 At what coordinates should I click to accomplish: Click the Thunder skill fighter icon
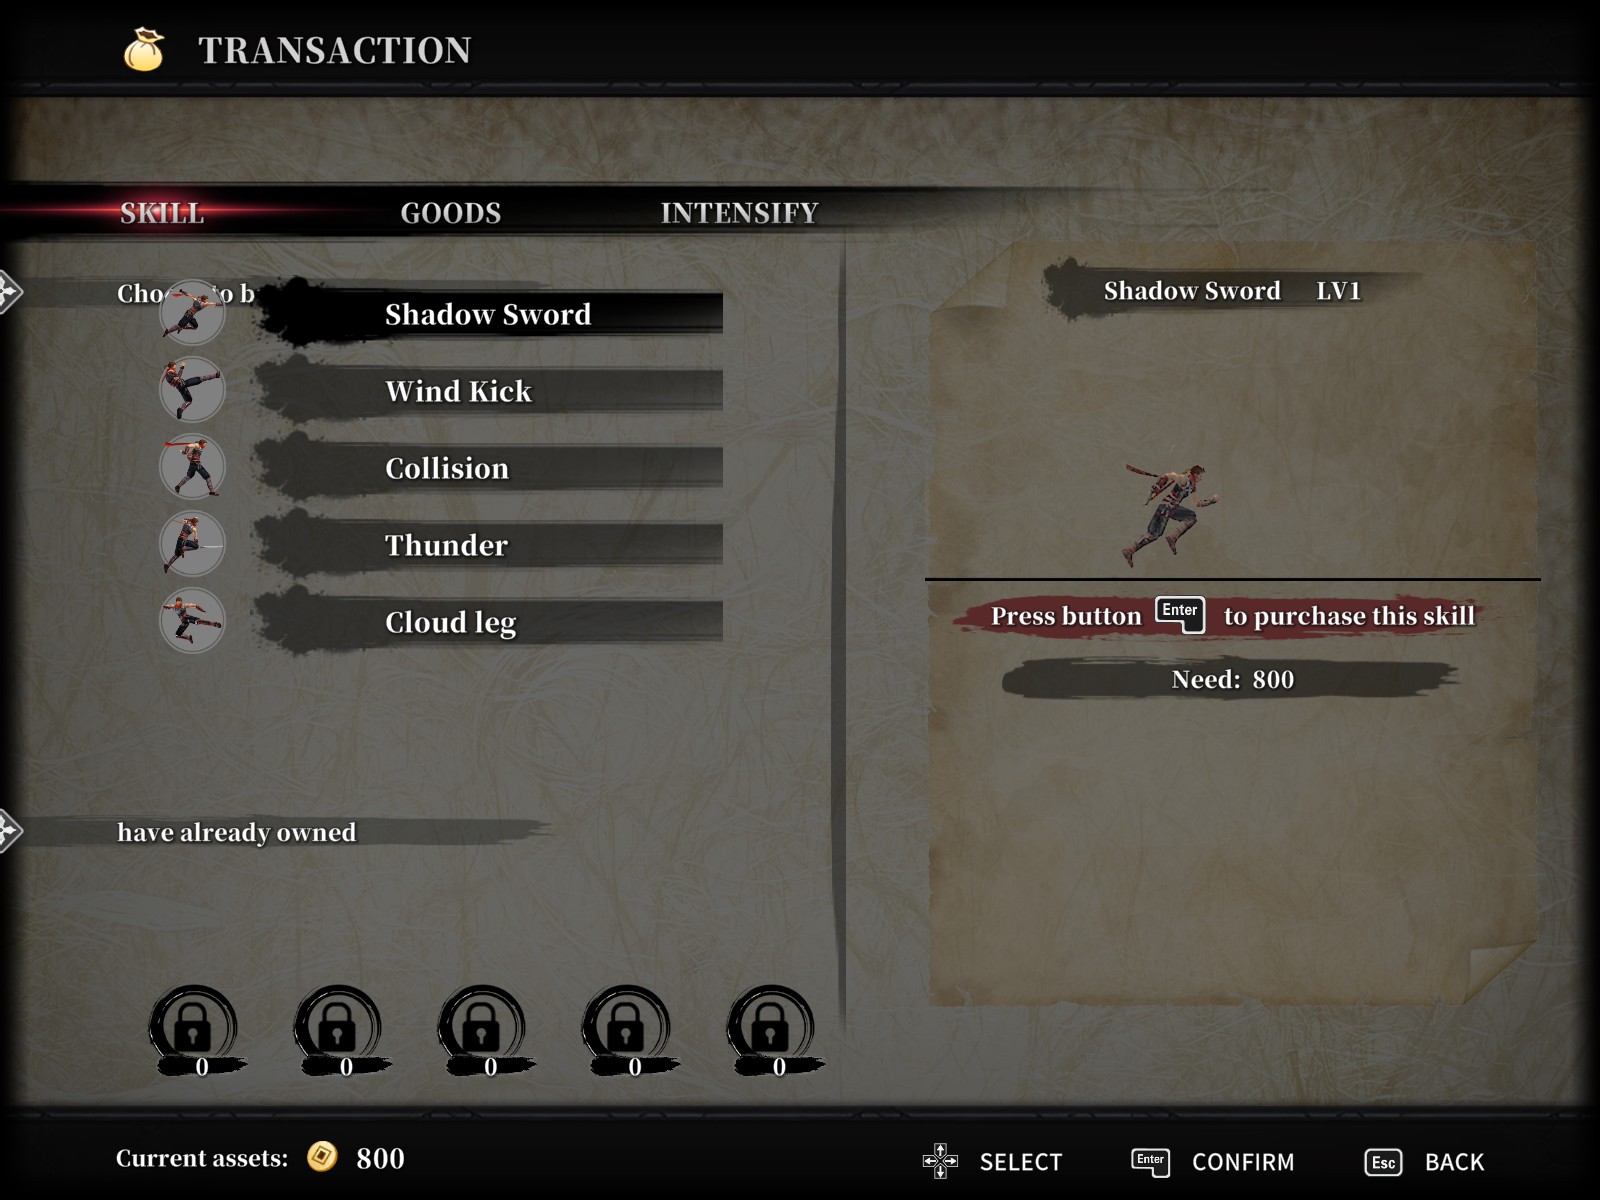(192, 544)
